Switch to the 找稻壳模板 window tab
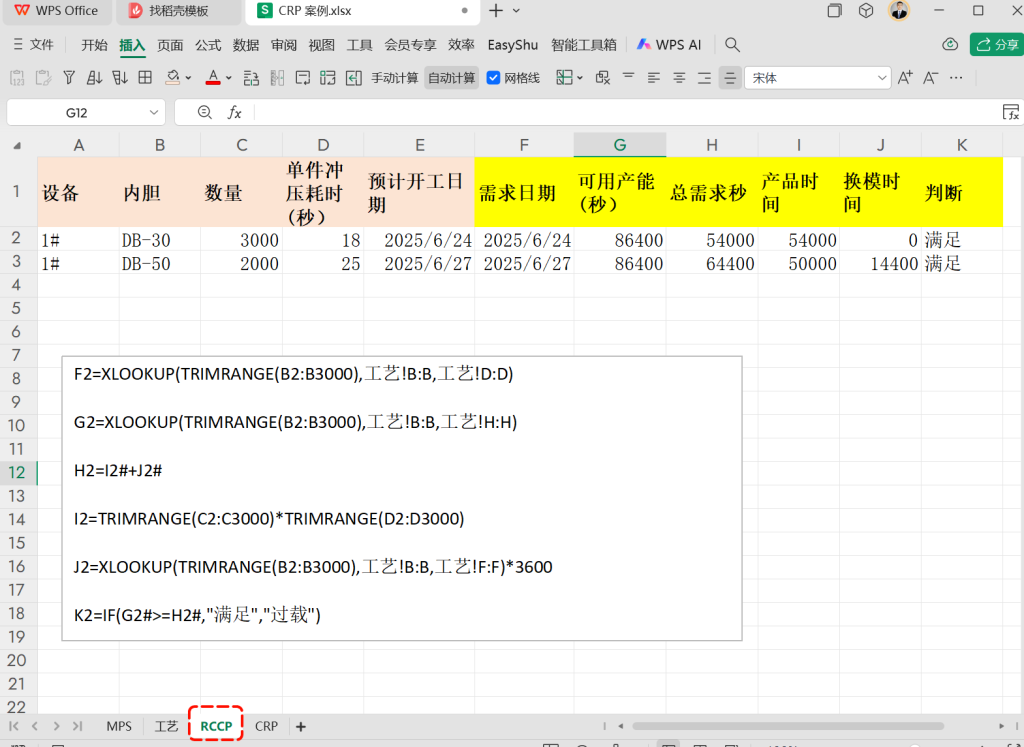 coord(178,11)
